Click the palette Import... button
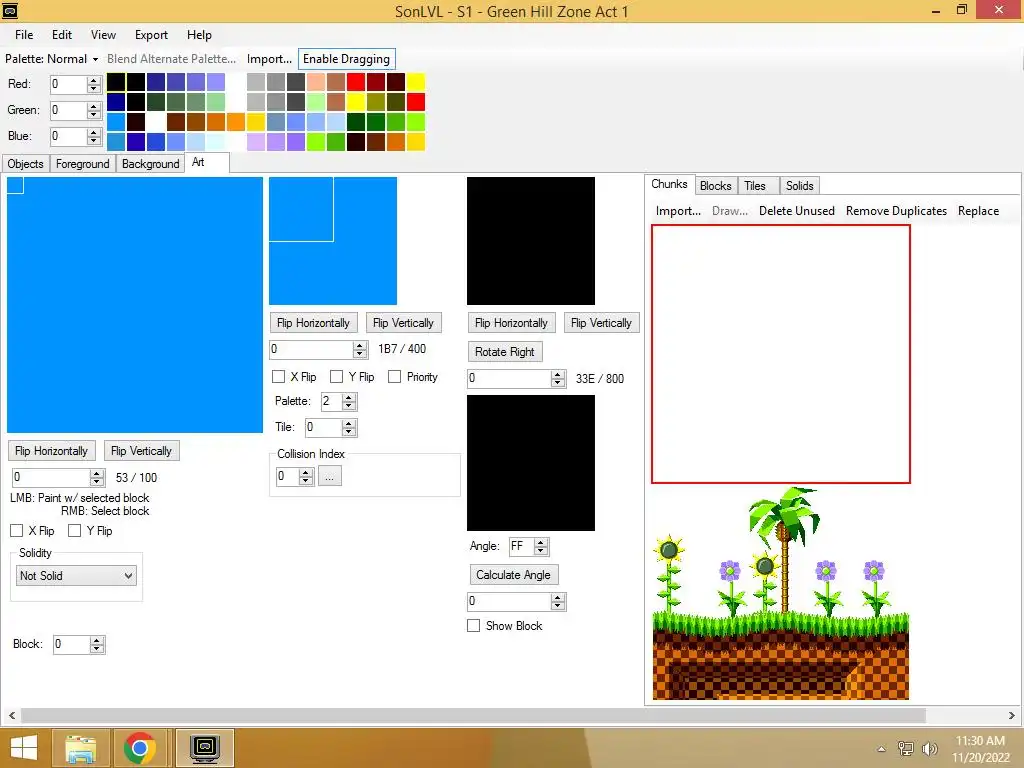Viewport: 1024px width, 768px height. point(269,59)
